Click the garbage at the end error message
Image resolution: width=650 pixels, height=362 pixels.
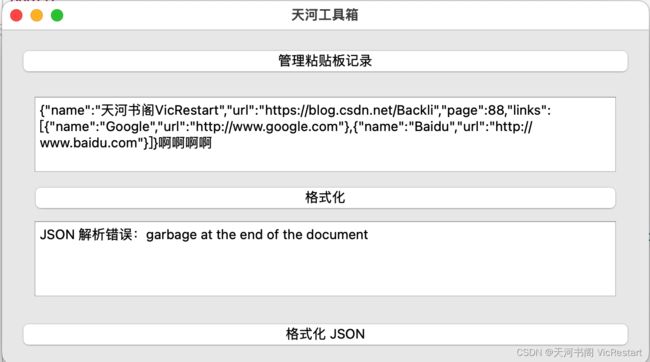[257, 235]
